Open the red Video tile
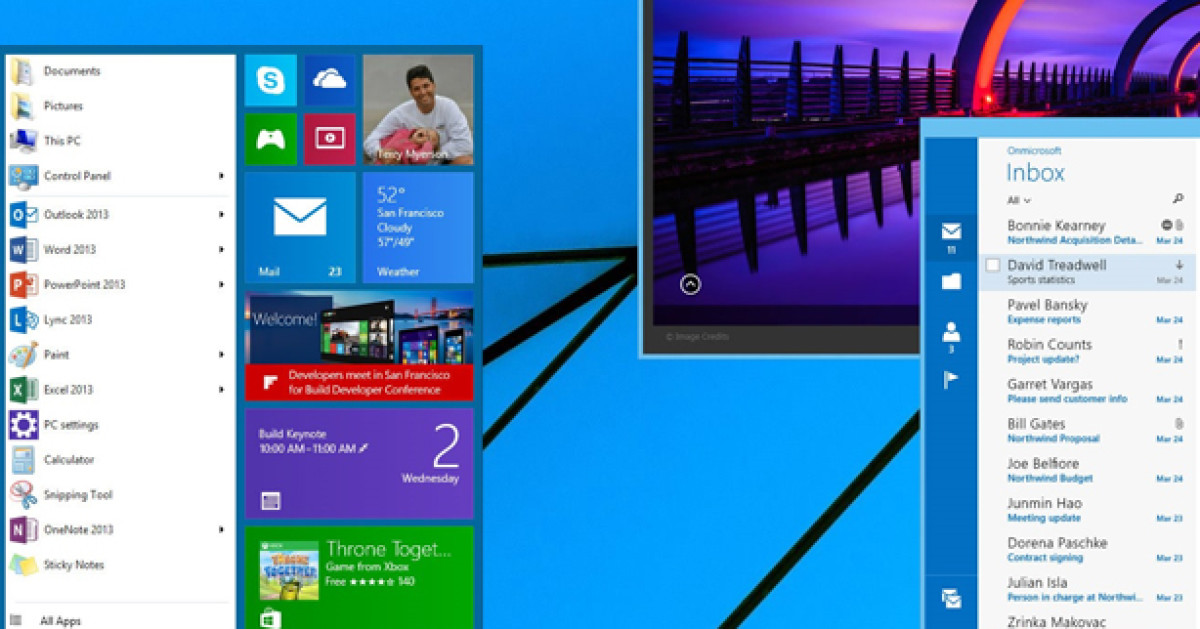Viewport: 1200px width, 629px height. pyautogui.click(x=330, y=139)
